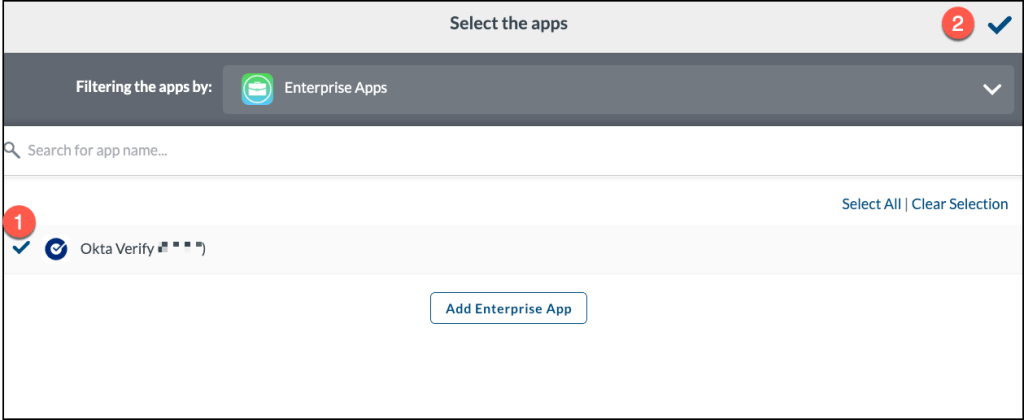Confirm app selection with top-right checkmark
The image size is (1024, 420).
[999, 26]
